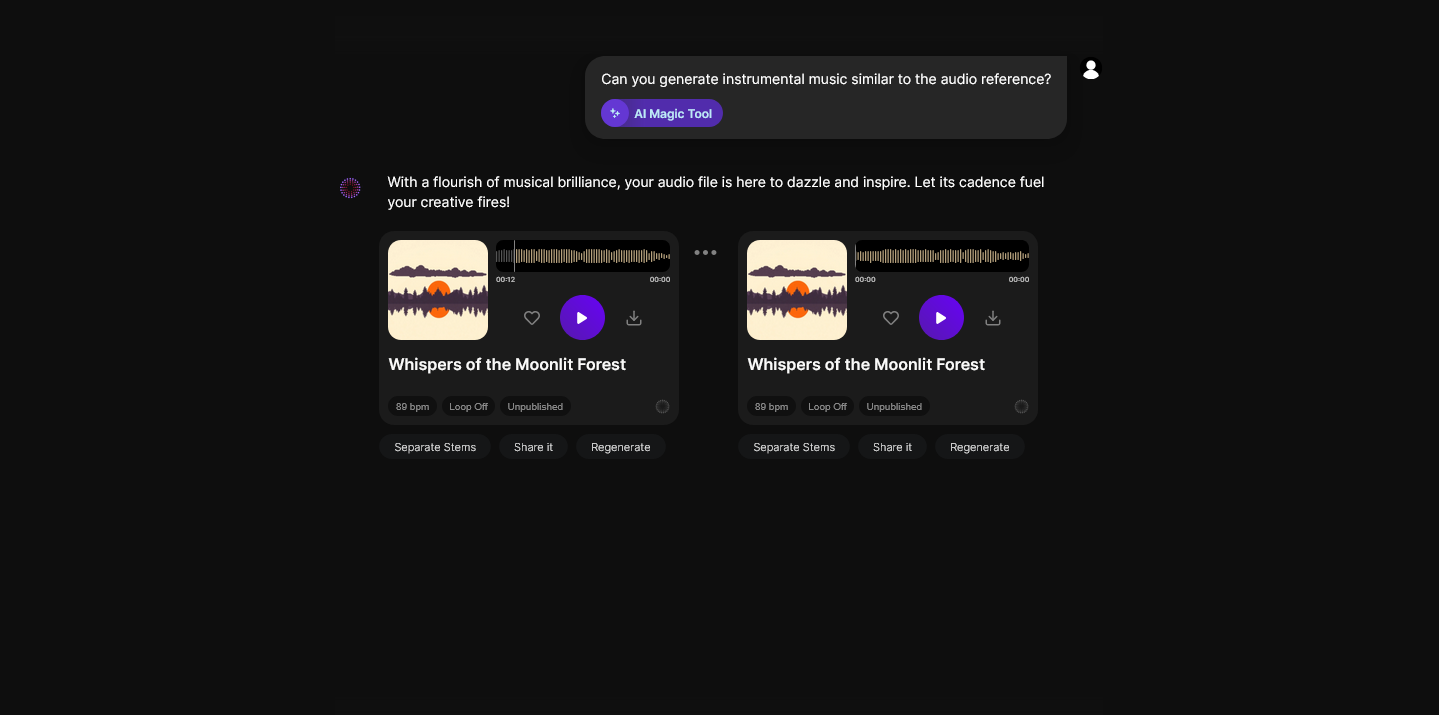1439x715 pixels.
Task: Click the 89 bpm tag on right card
Action: (x=771, y=407)
